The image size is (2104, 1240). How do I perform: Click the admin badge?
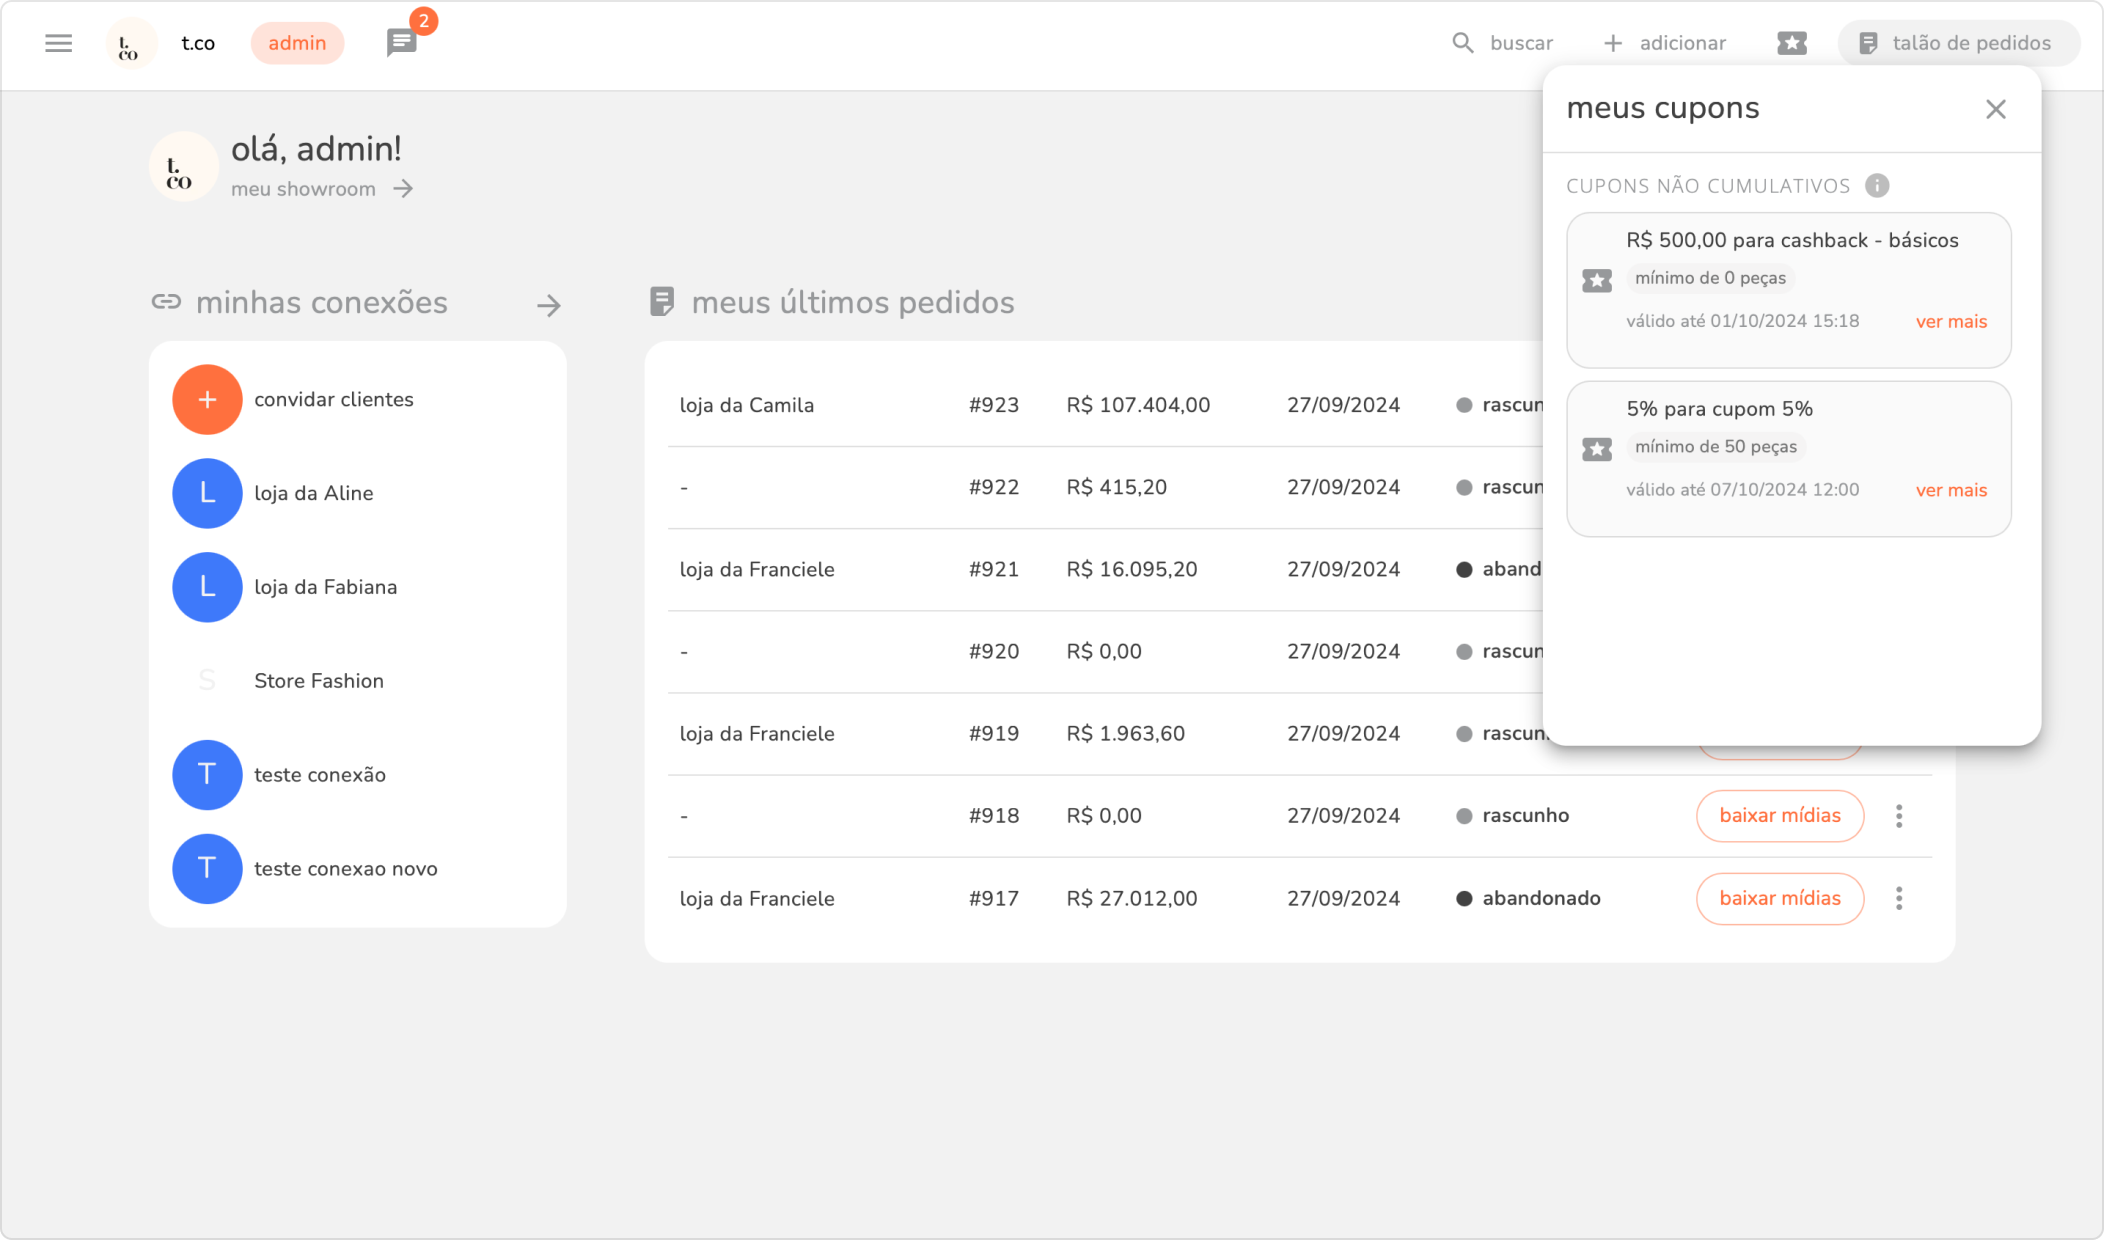(297, 43)
